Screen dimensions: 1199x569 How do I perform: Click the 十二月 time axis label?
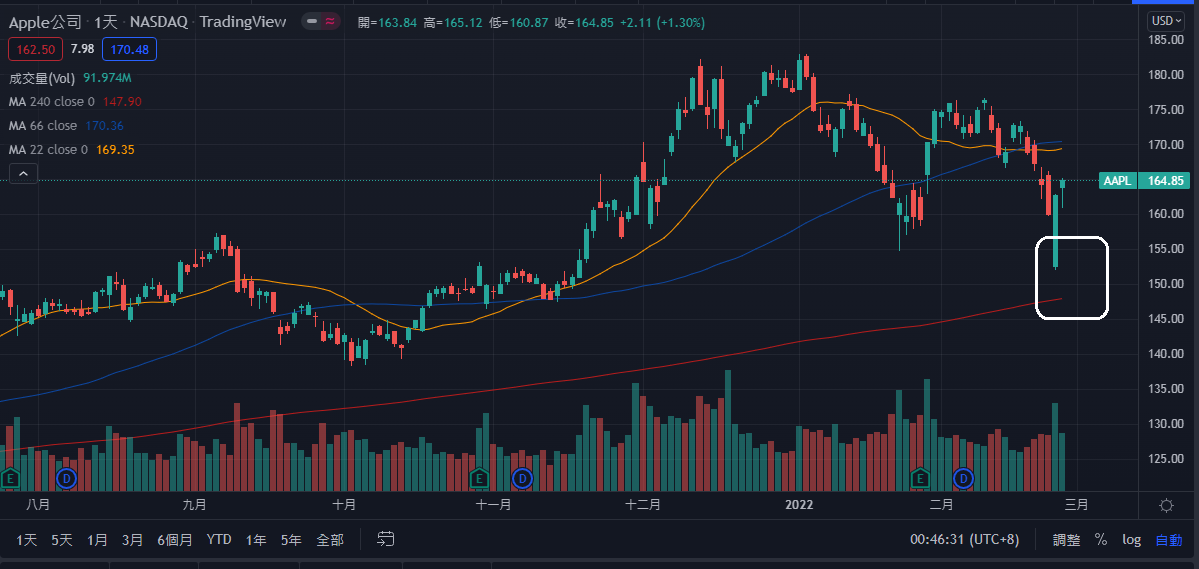pyautogui.click(x=642, y=505)
